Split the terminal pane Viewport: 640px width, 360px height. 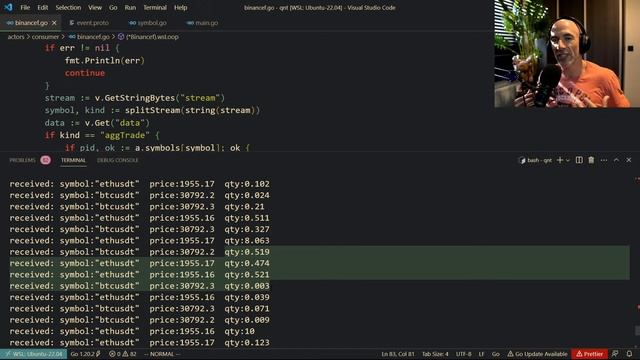click(579, 160)
